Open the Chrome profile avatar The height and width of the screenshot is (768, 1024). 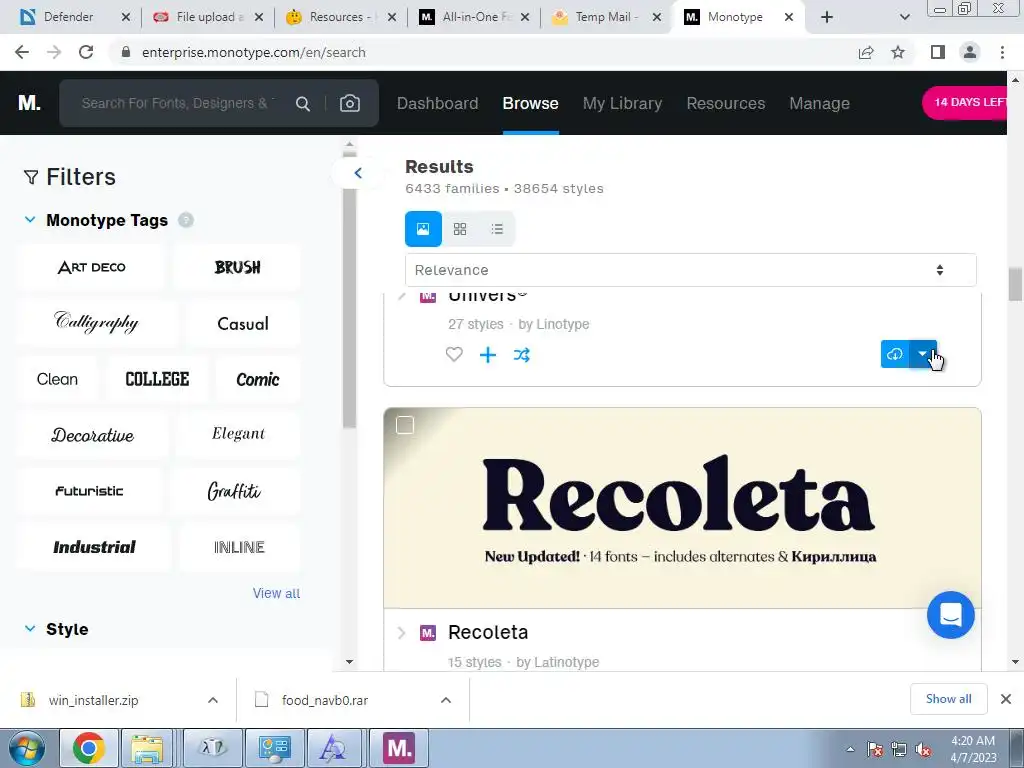[970, 52]
